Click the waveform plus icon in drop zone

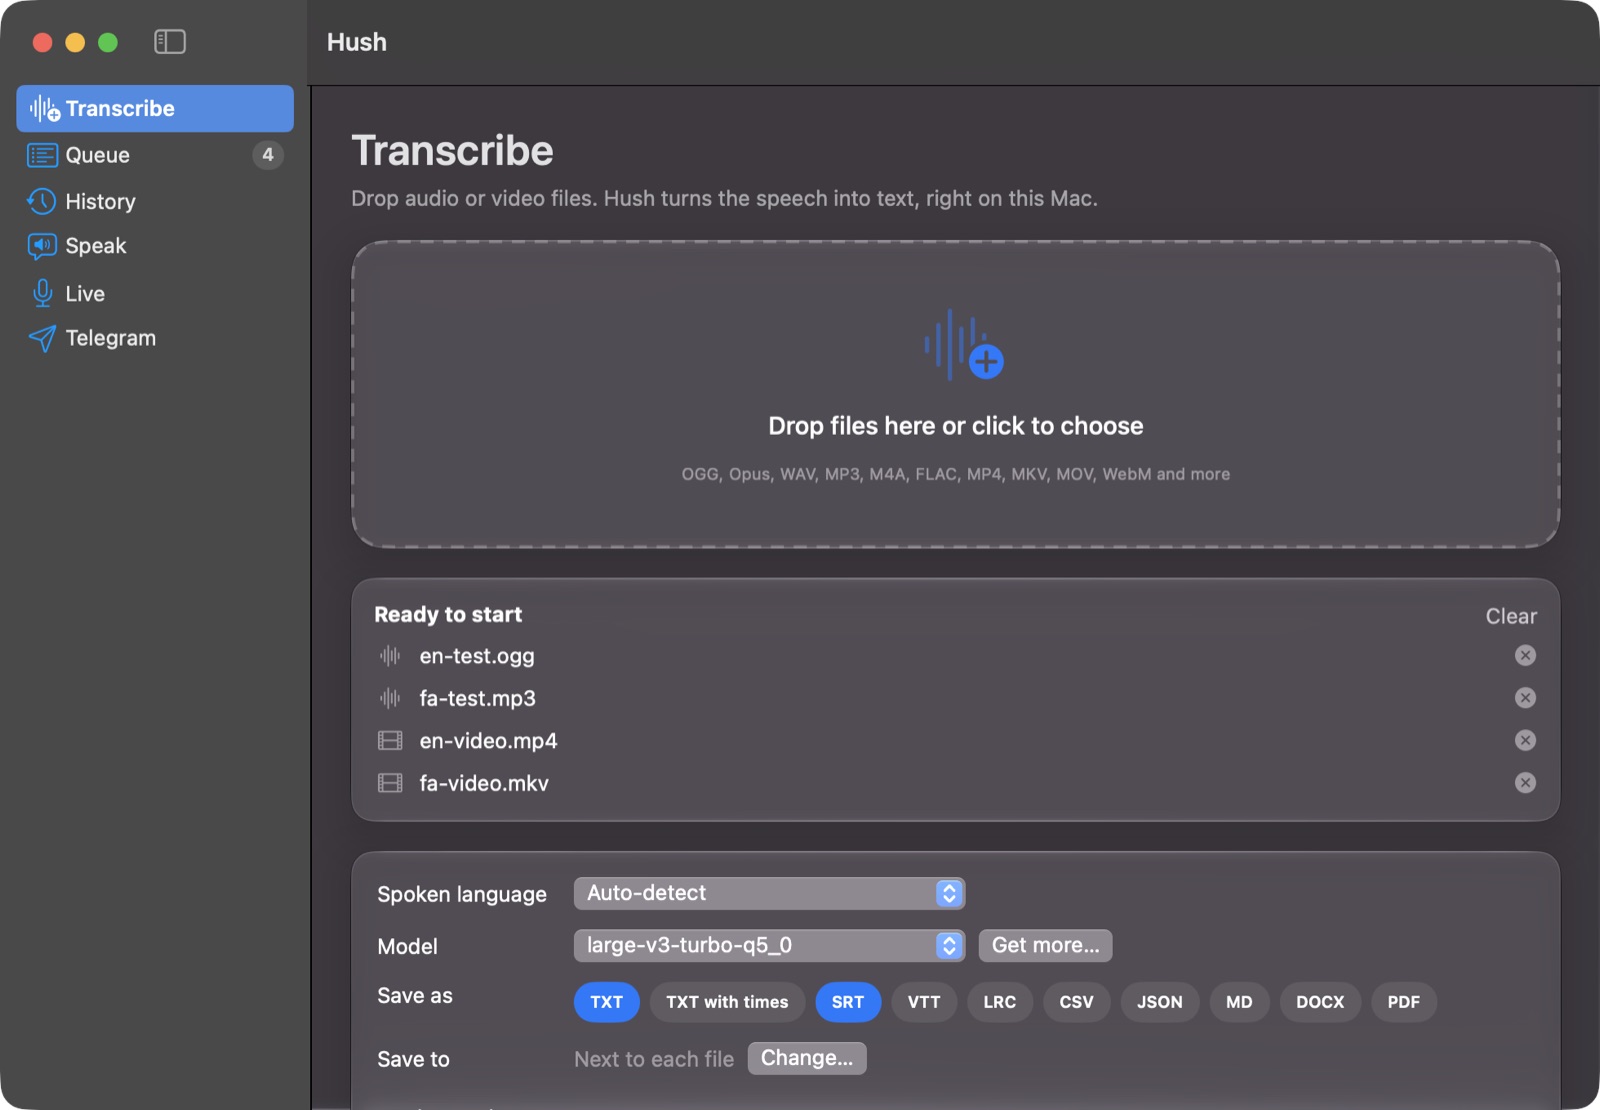[x=963, y=345]
